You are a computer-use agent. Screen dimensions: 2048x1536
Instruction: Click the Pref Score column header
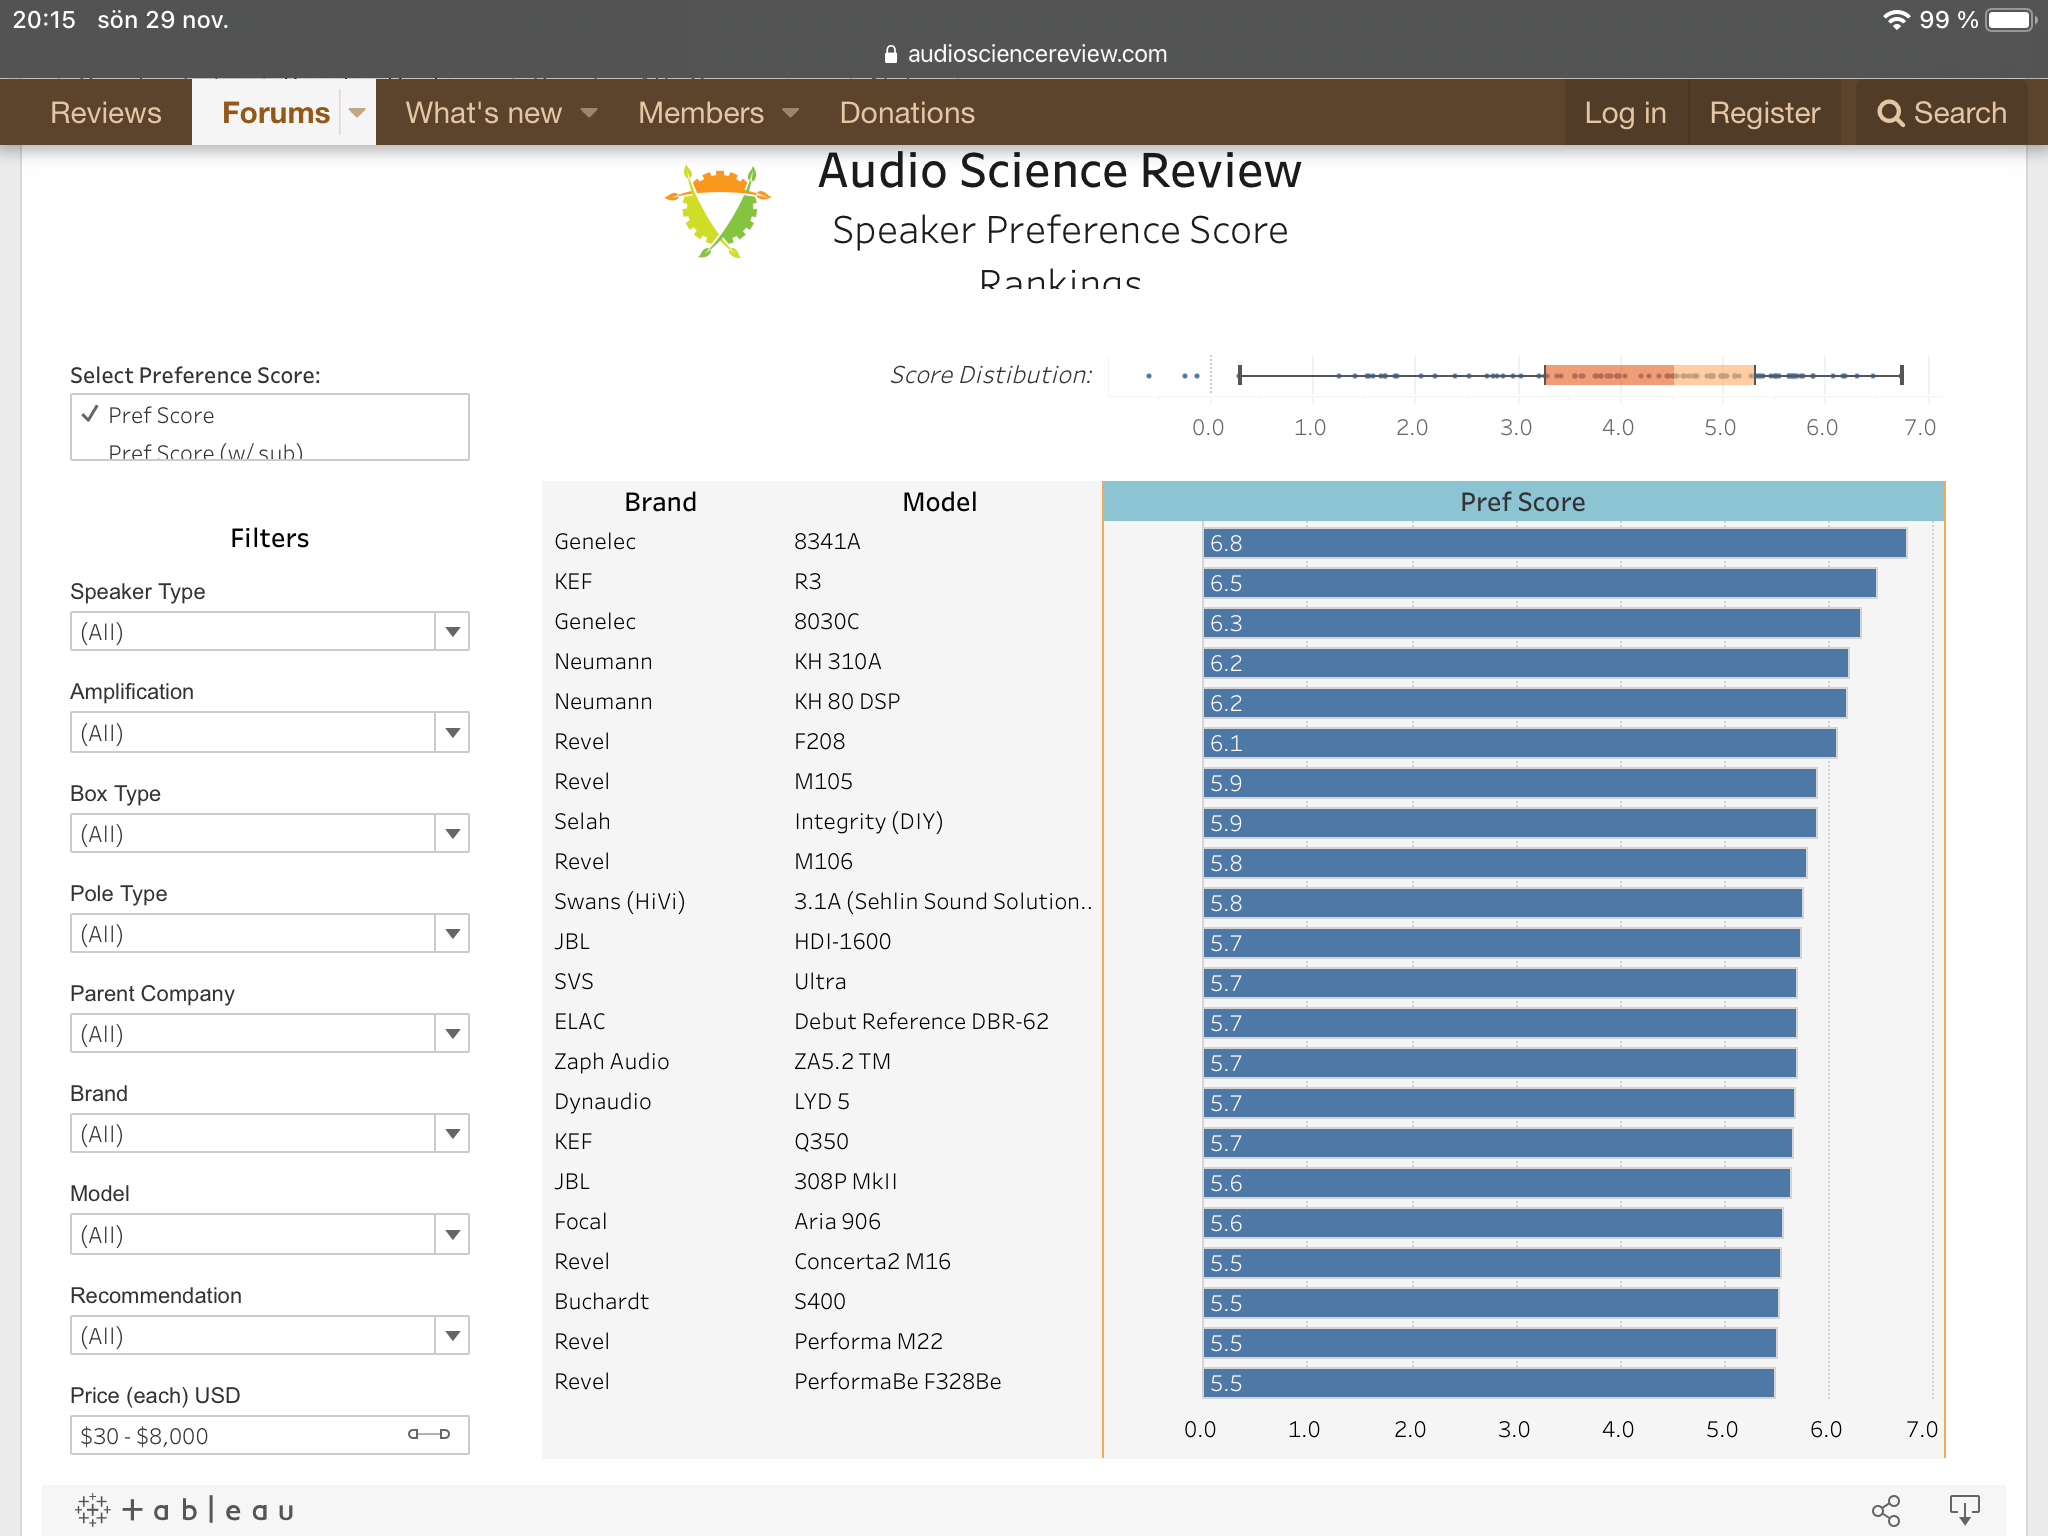coord(1523,502)
